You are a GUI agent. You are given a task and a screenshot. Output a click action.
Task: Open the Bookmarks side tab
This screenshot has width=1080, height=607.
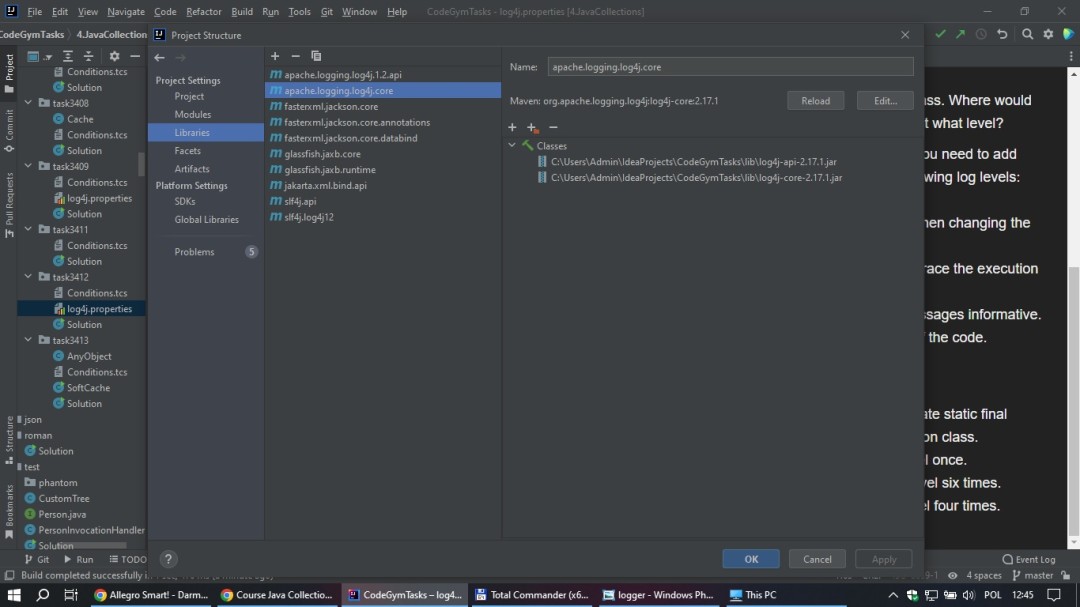pyautogui.click(x=9, y=511)
